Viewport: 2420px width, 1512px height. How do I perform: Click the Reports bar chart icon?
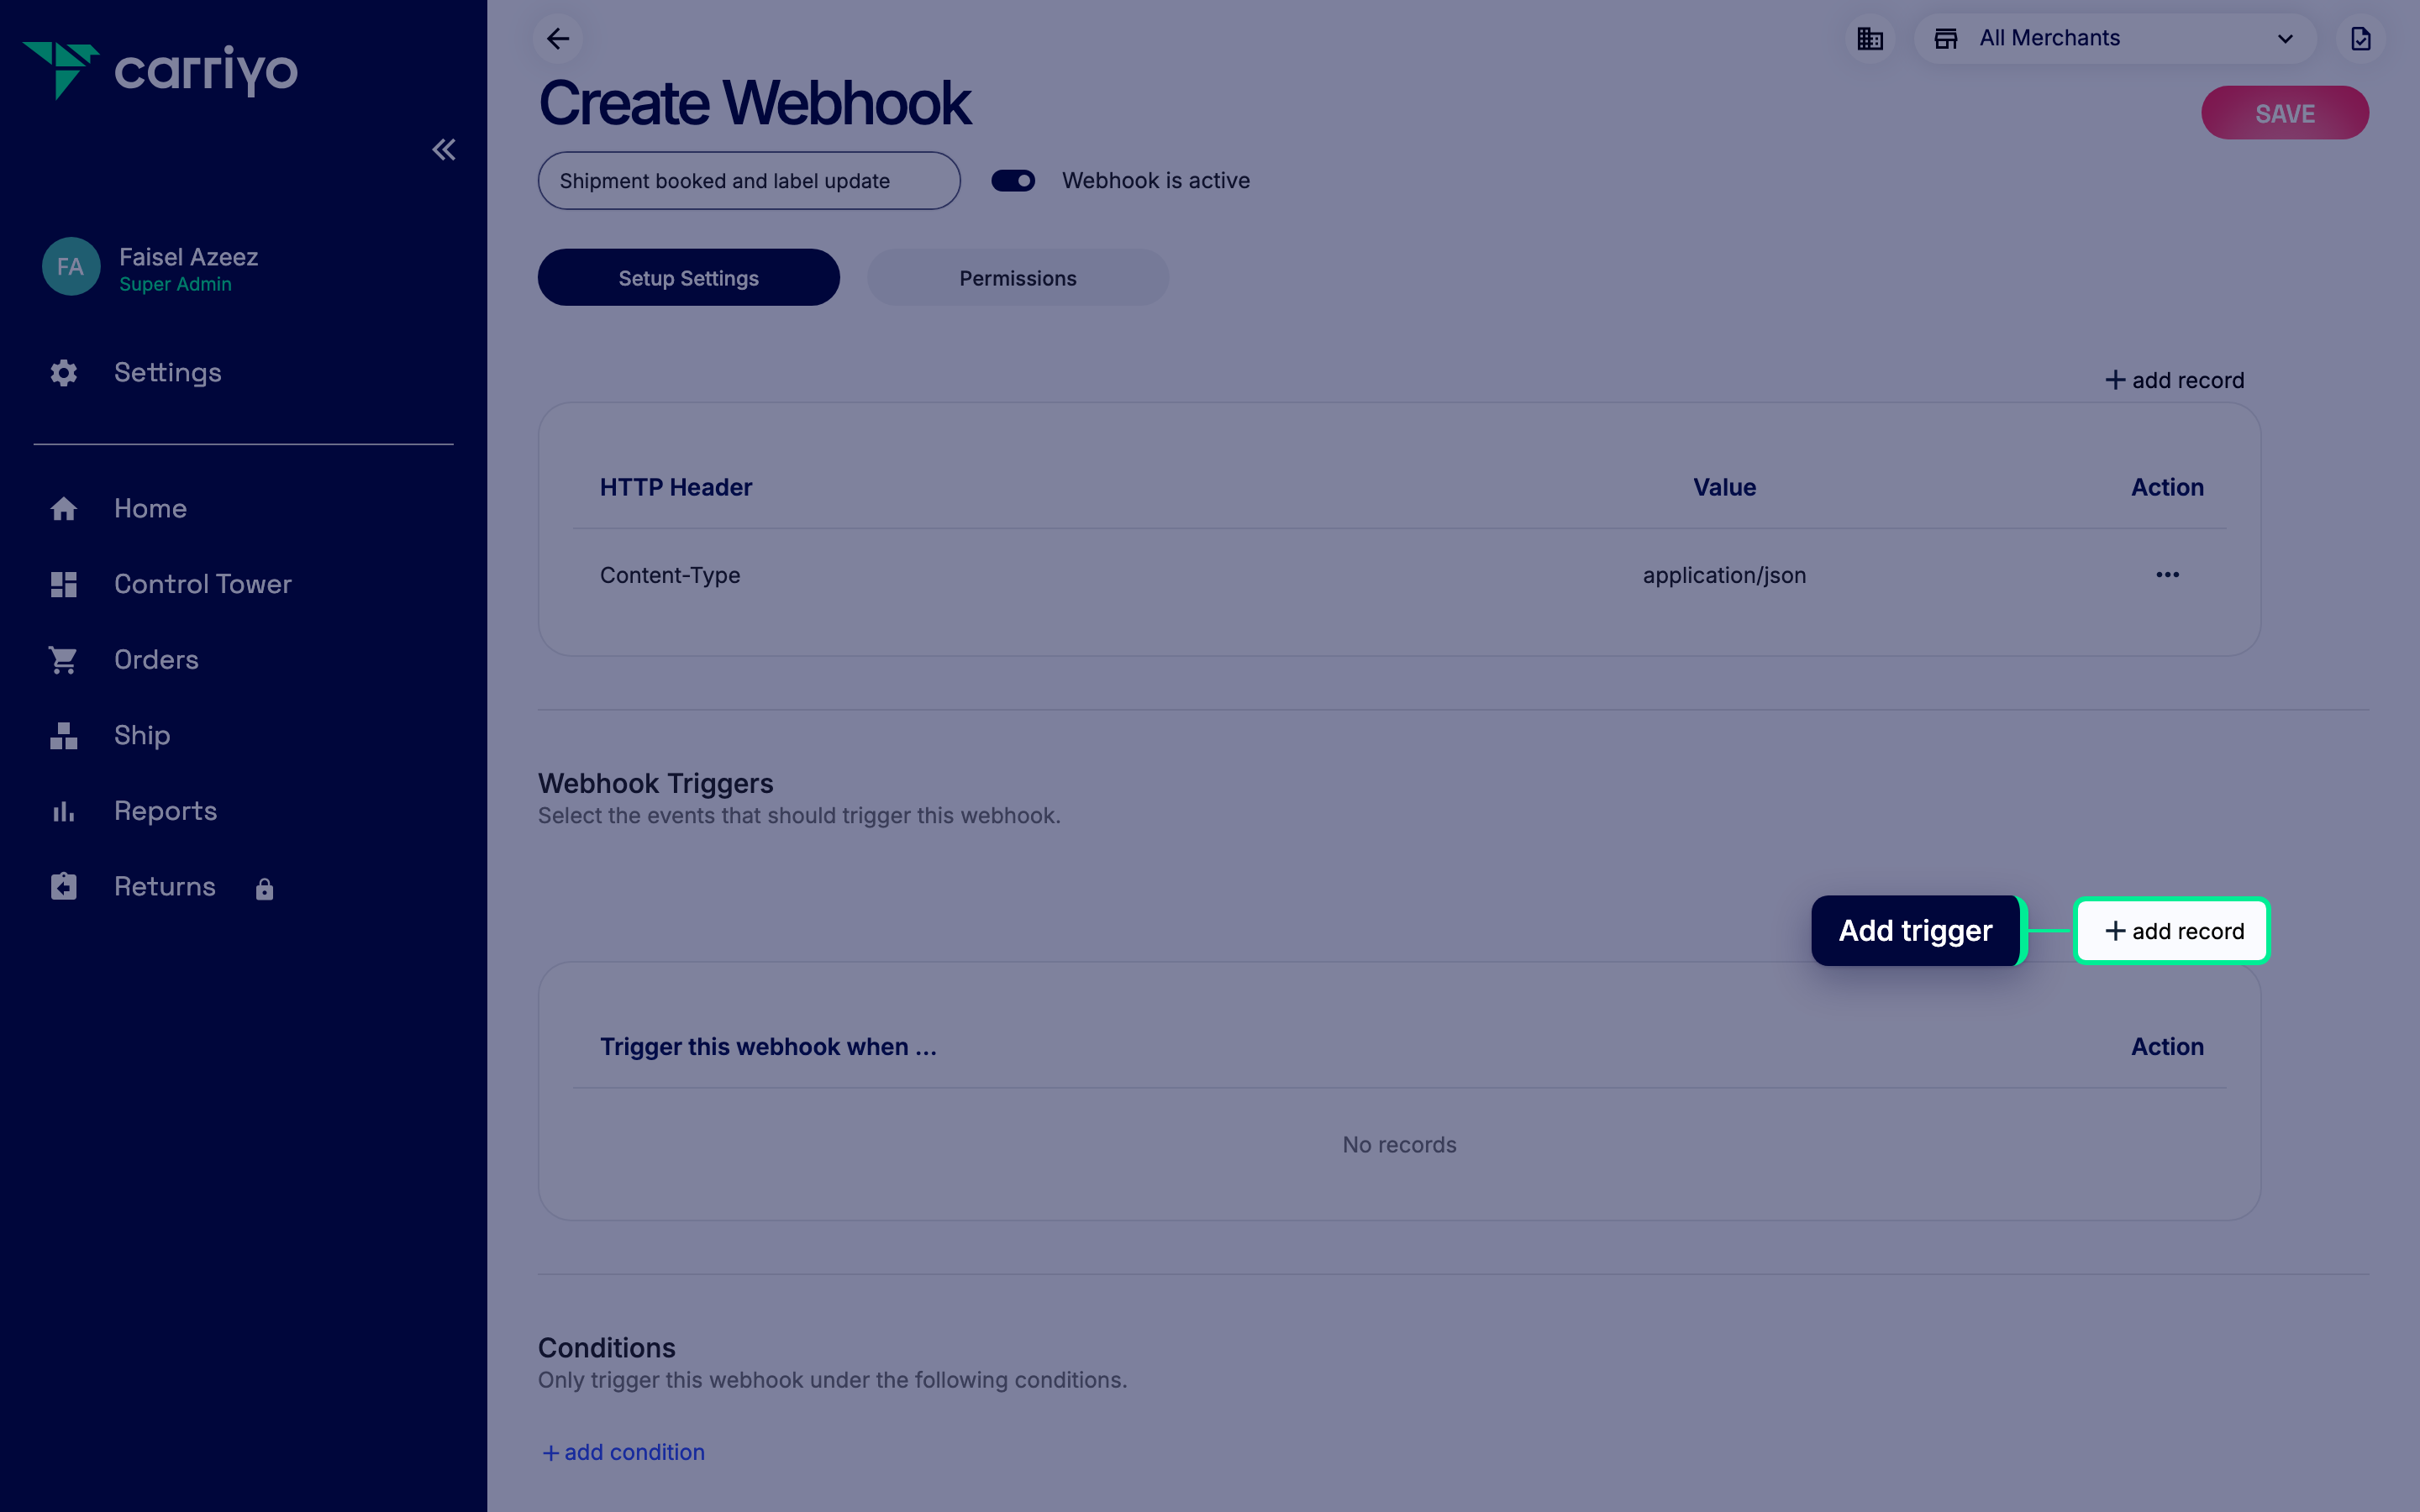point(64,811)
